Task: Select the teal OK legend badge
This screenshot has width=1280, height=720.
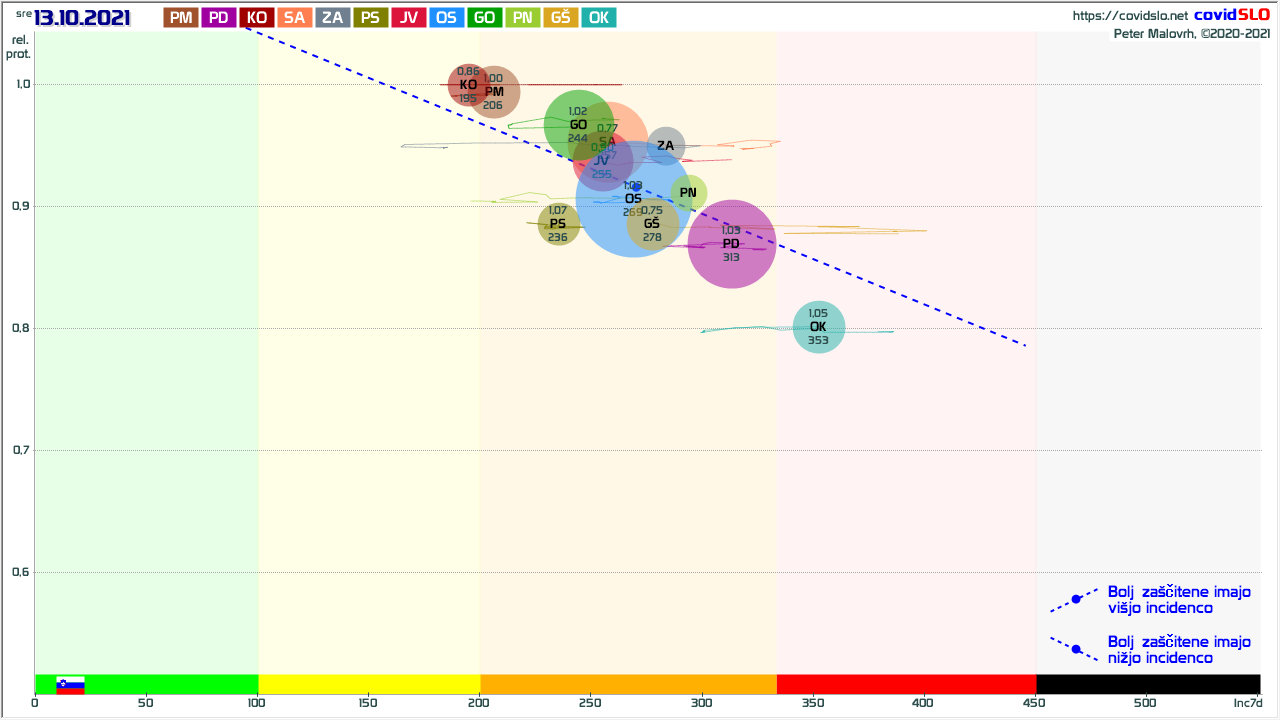Action: tap(599, 17)
